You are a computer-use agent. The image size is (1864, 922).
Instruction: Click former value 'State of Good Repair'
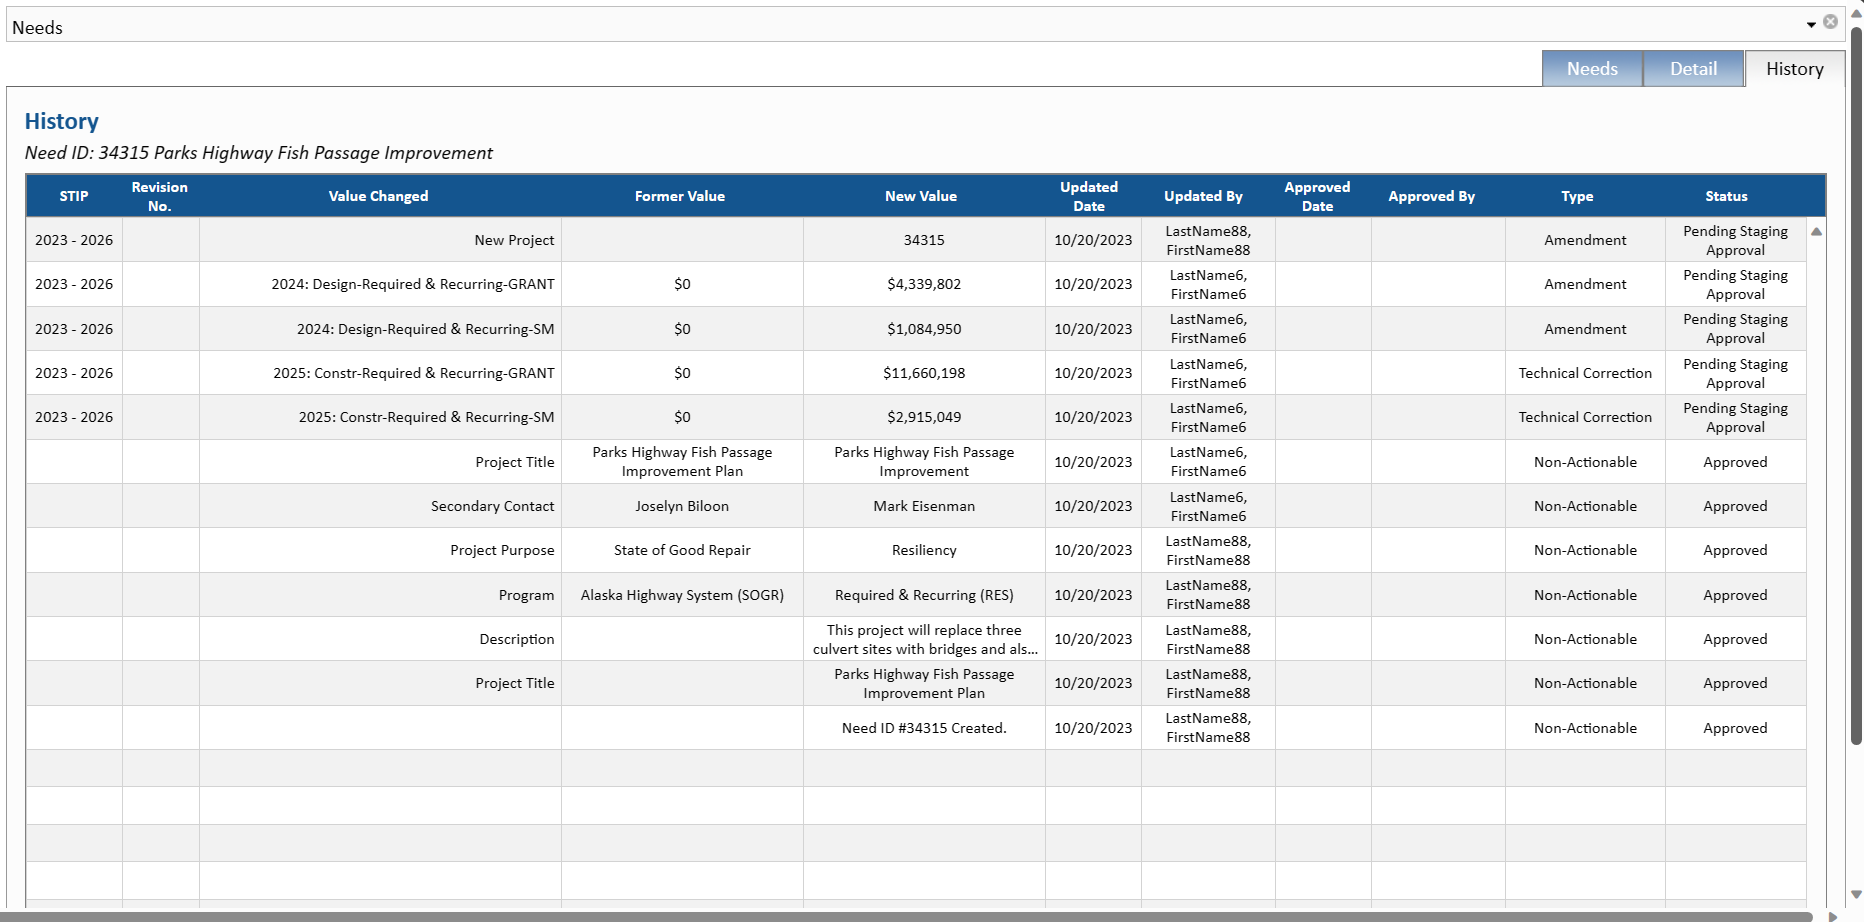682,550
